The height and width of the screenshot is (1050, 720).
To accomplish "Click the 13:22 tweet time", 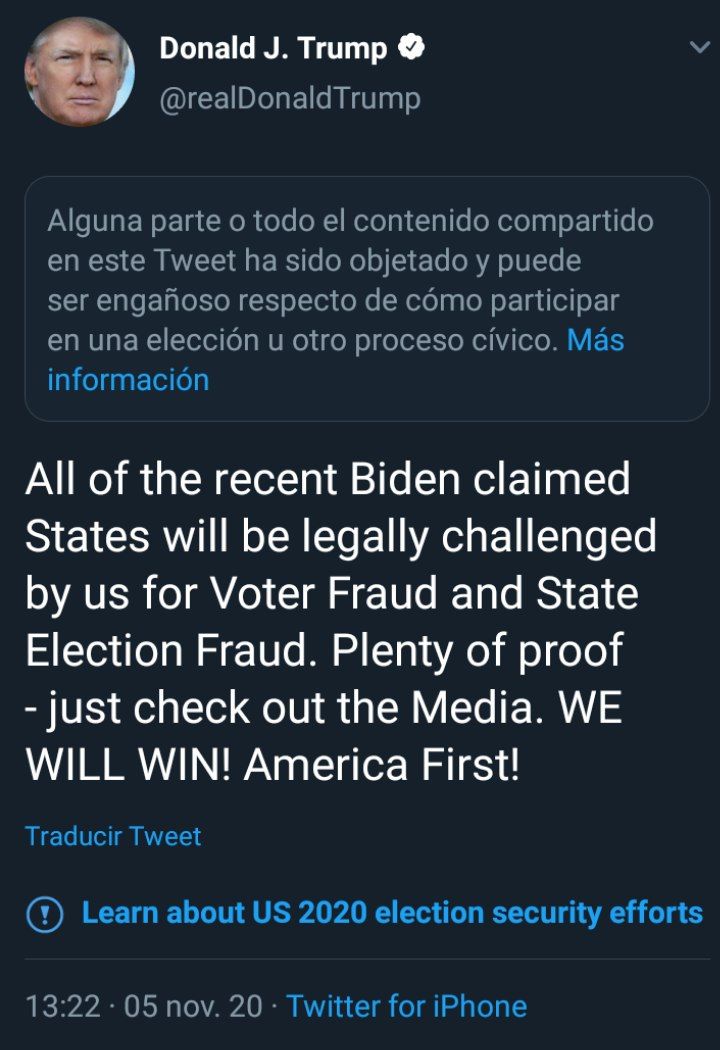I will (62, 1006).
